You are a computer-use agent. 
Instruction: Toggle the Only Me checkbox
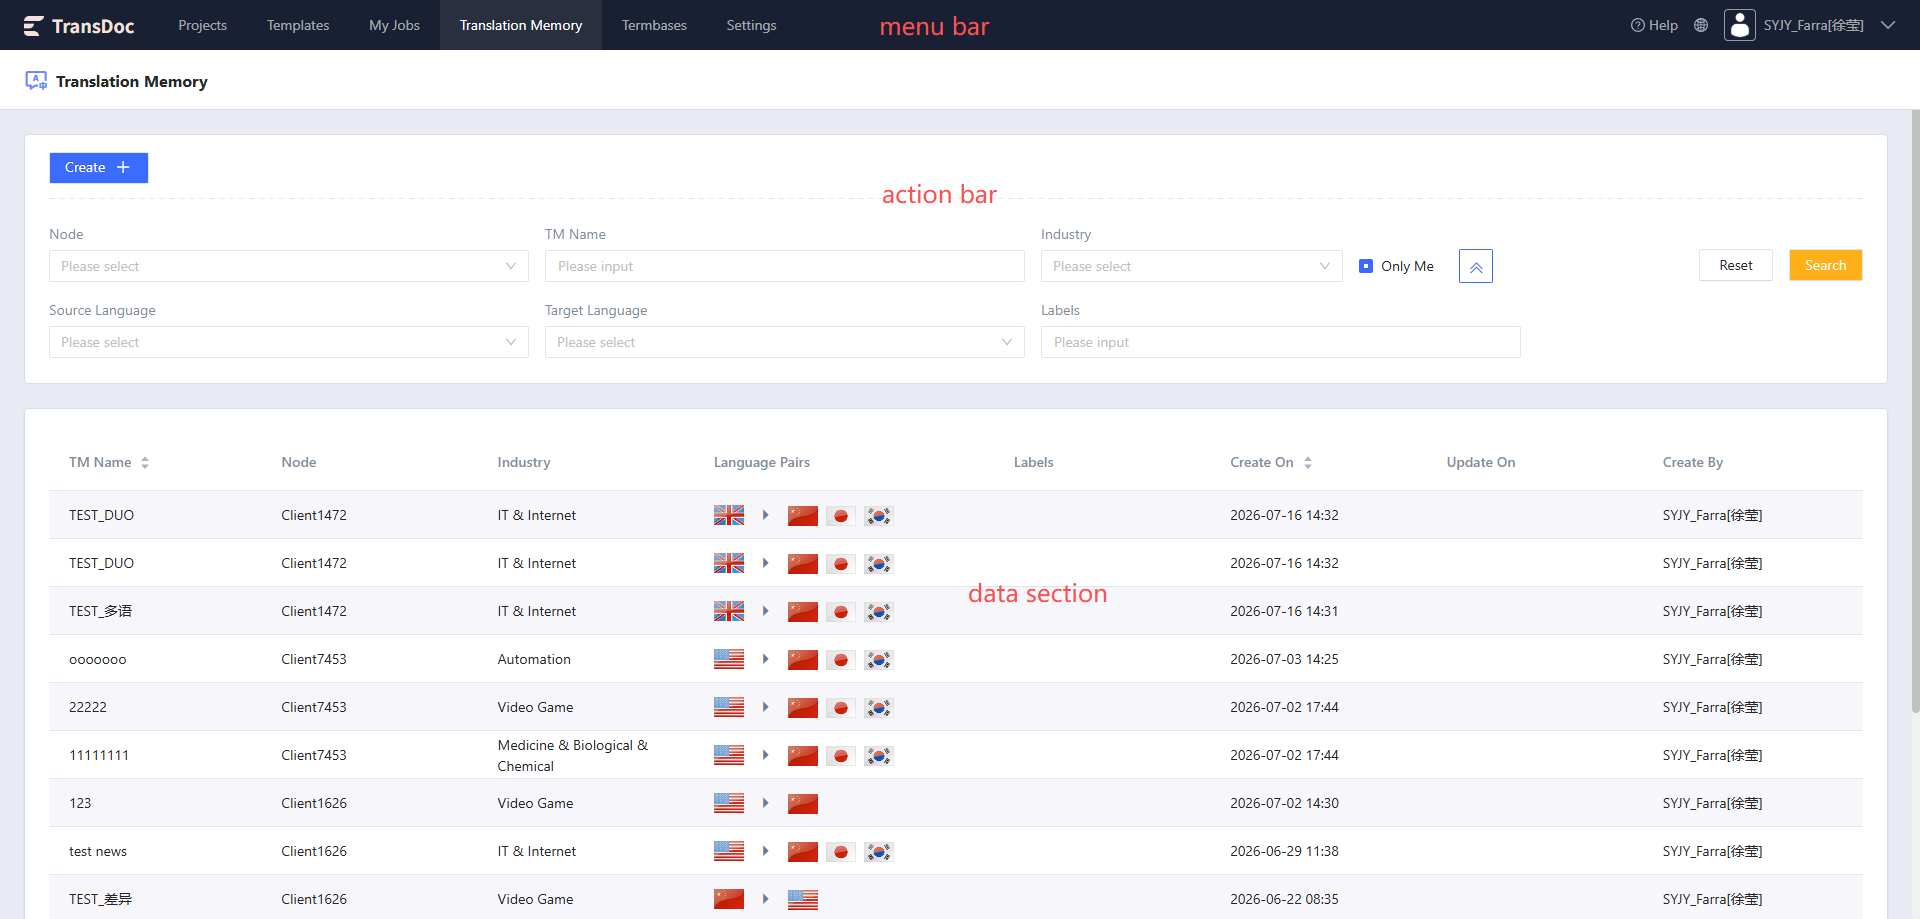(x=1366, y=266)
